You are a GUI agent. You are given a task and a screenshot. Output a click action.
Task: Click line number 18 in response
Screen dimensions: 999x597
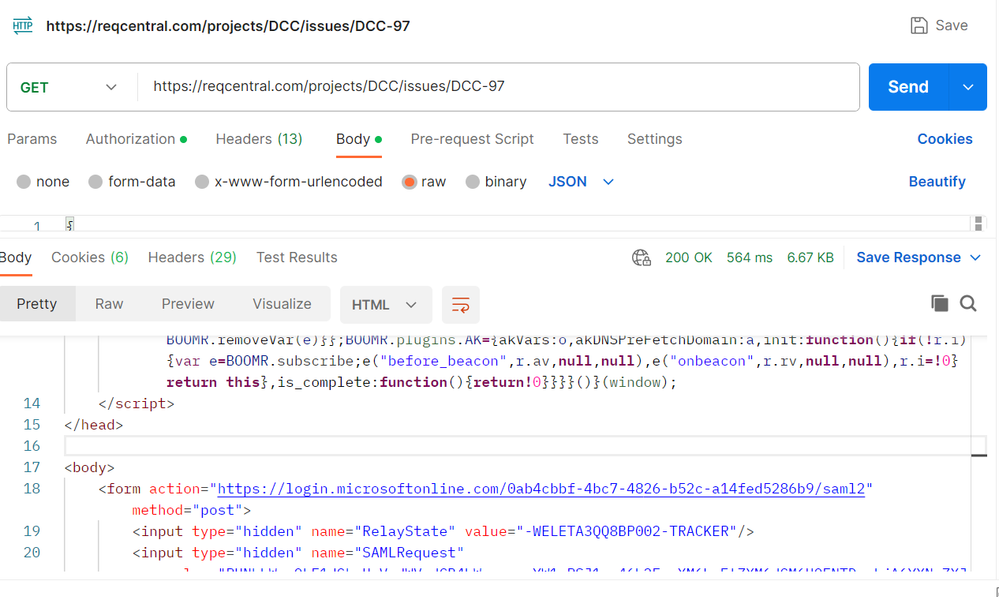click(32, 489)
